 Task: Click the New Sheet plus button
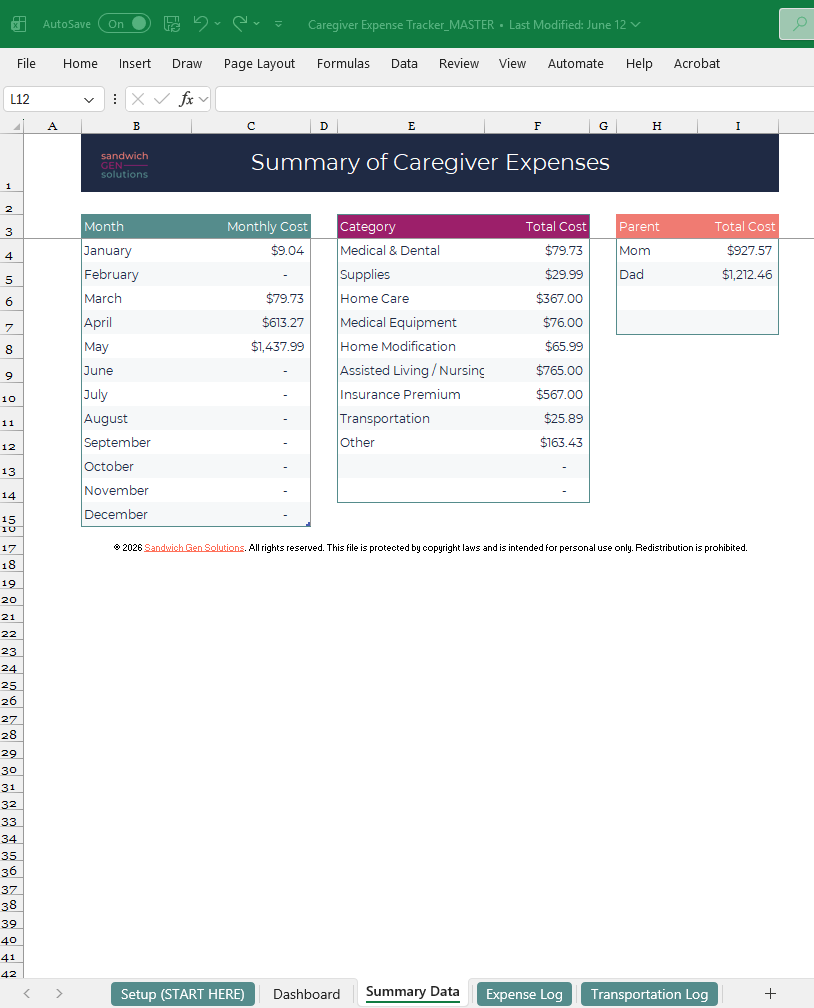[770, 993]
